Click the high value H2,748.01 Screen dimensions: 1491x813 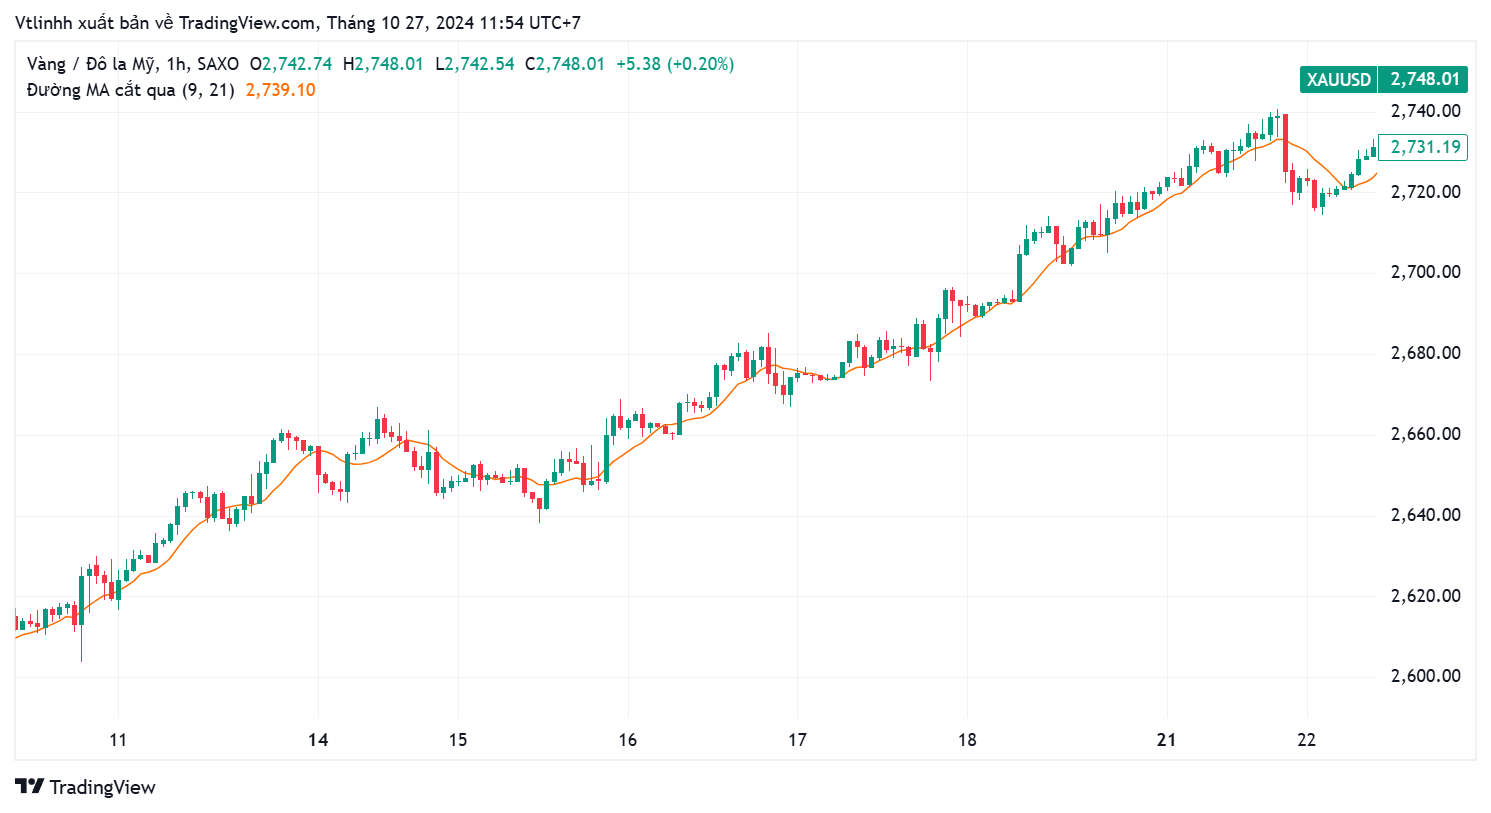tap(383, 64)
